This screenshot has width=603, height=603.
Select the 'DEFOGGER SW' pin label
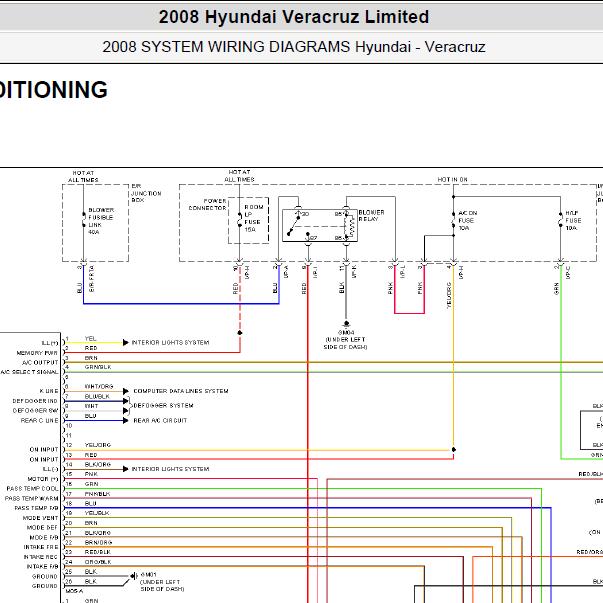click(x=35, y=410)
